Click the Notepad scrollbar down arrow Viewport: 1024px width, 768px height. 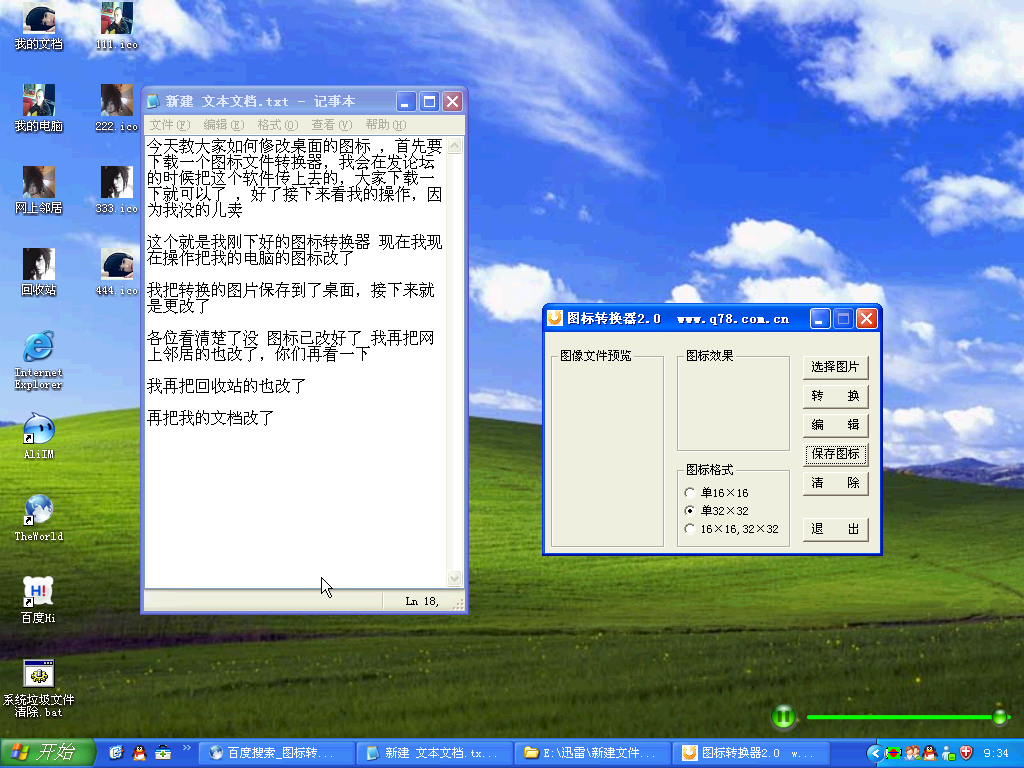[x=455, y=579]
